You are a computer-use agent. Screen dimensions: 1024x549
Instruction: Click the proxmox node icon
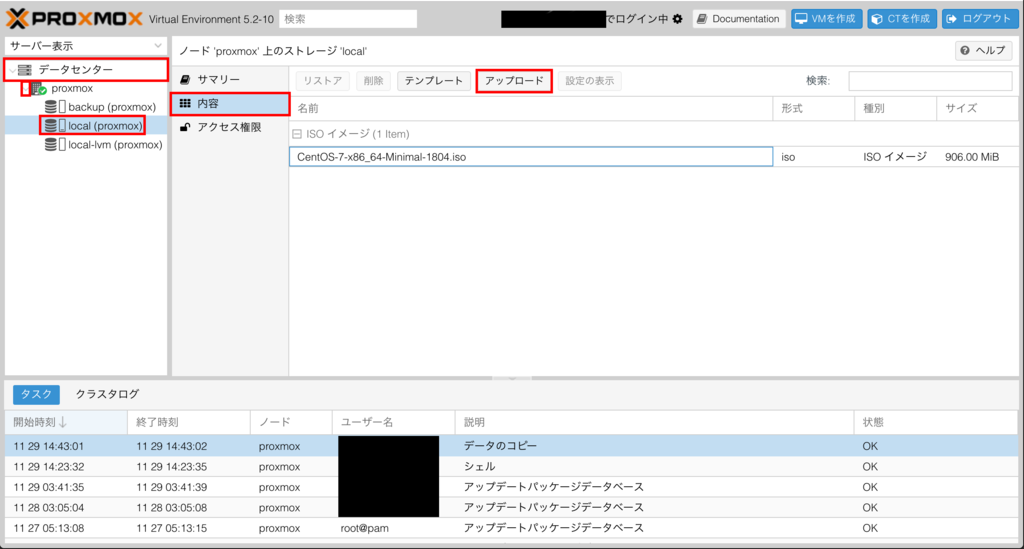point(39,88)
